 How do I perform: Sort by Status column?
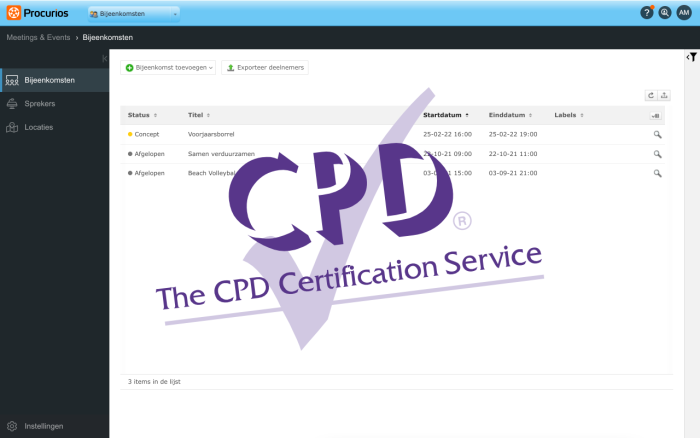point(142,115)
